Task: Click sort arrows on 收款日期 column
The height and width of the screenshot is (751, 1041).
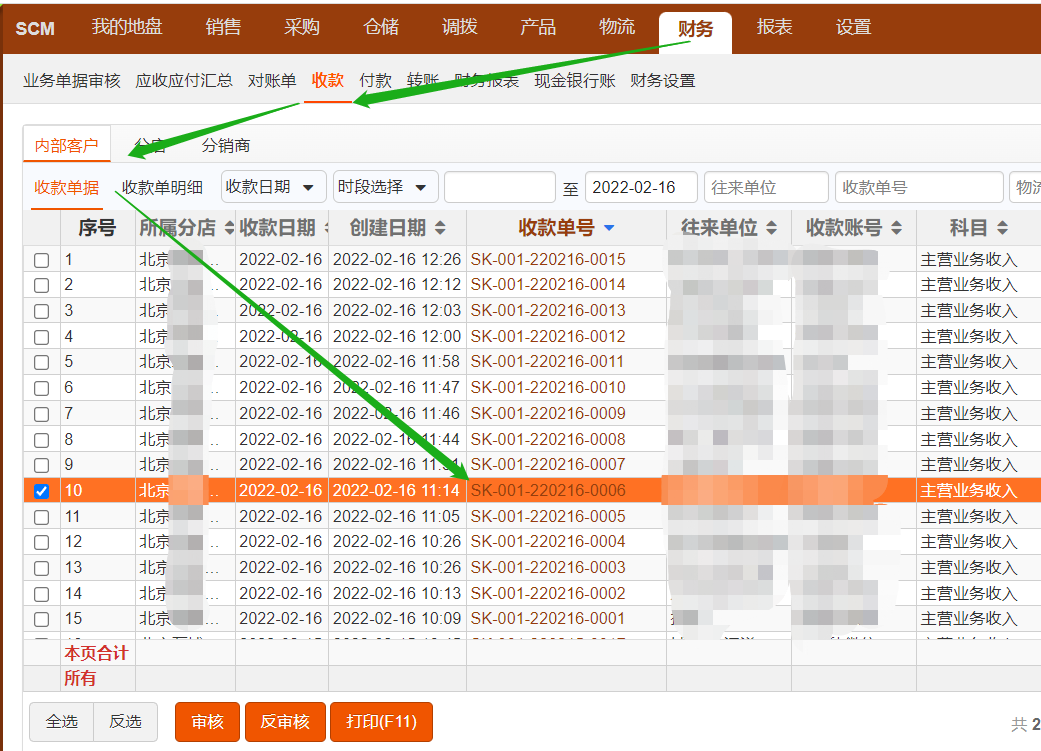Action: click(x=324, y=228)
